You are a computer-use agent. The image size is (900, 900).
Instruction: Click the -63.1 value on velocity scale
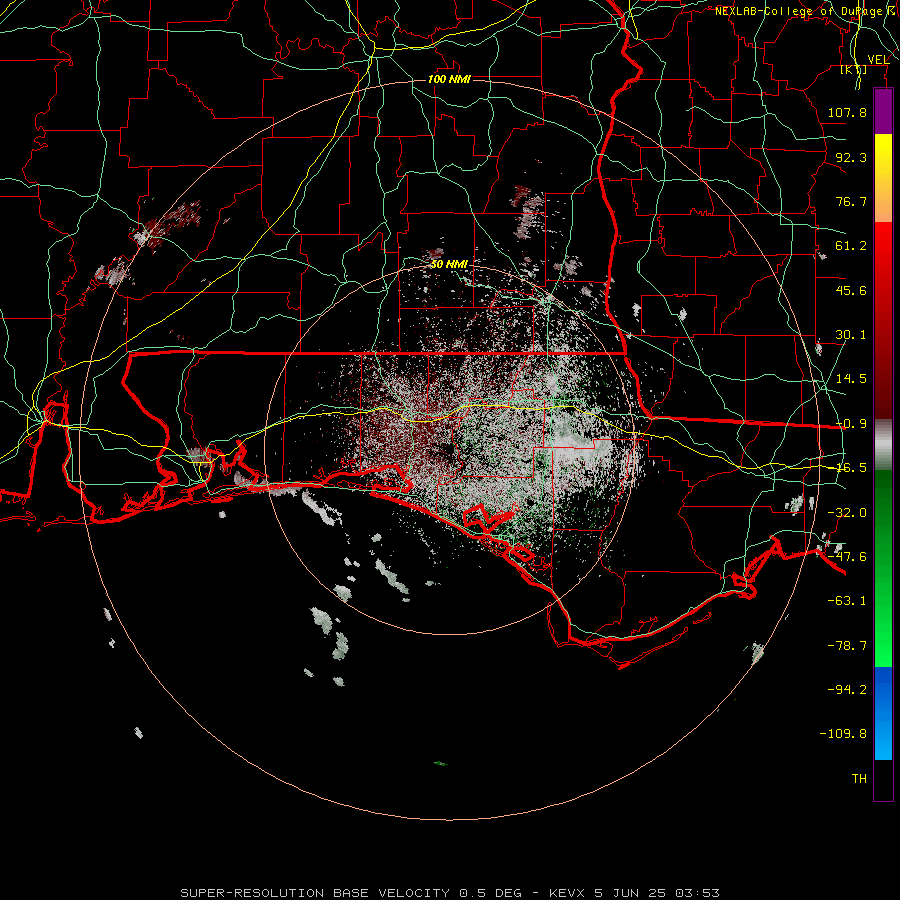847,601
